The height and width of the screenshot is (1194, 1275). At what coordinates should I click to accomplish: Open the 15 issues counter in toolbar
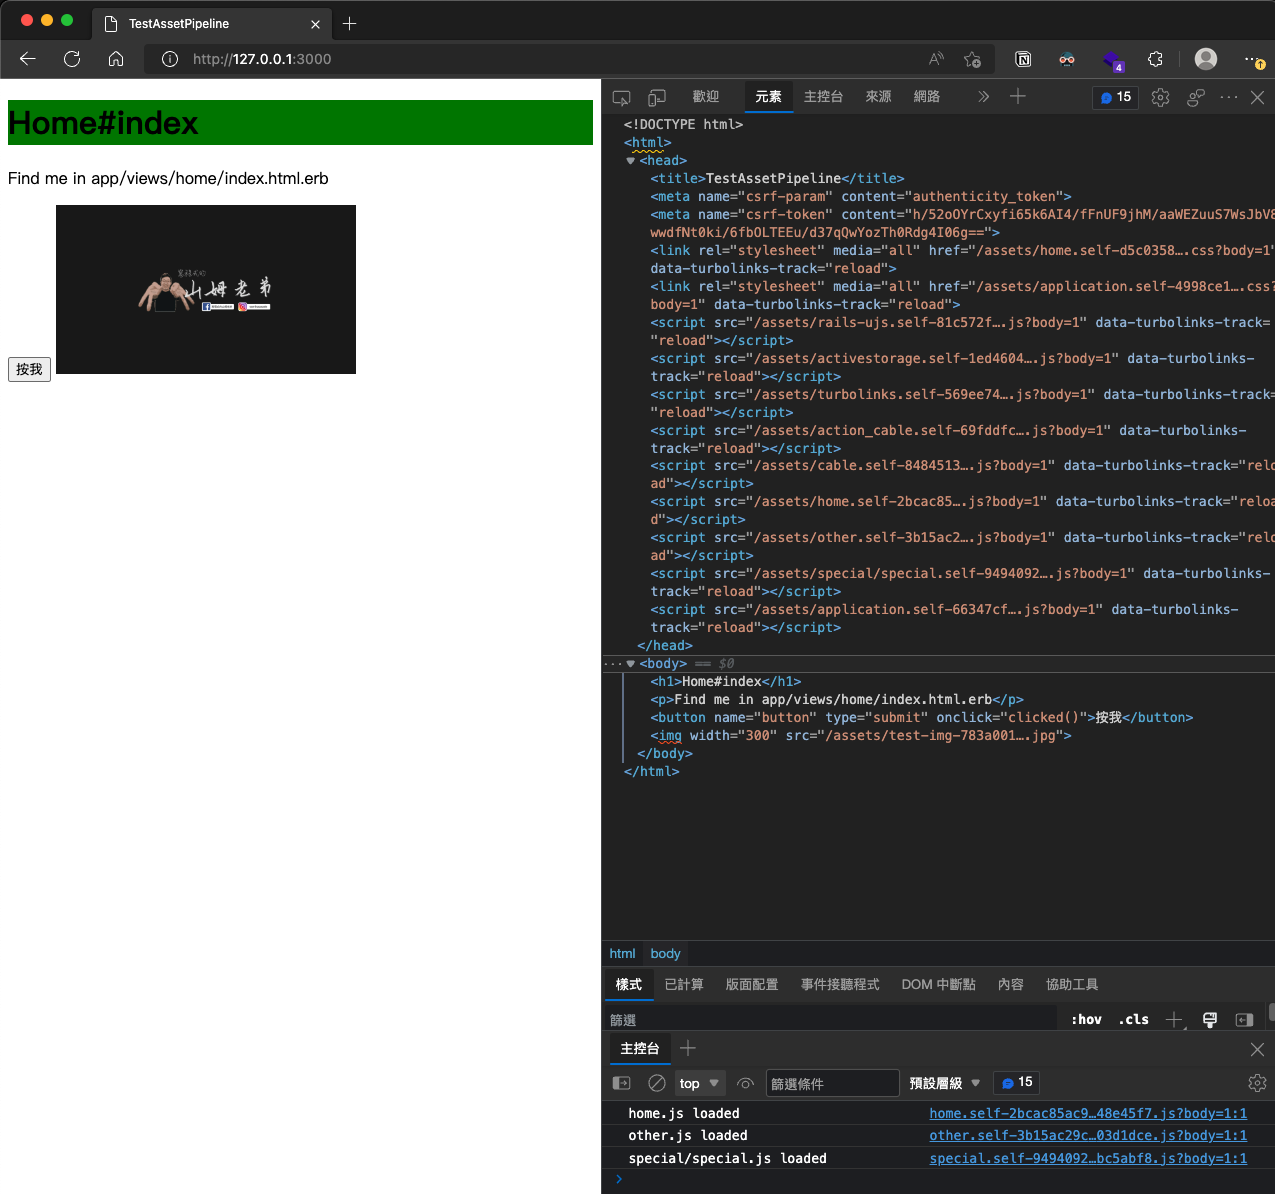1115,97
